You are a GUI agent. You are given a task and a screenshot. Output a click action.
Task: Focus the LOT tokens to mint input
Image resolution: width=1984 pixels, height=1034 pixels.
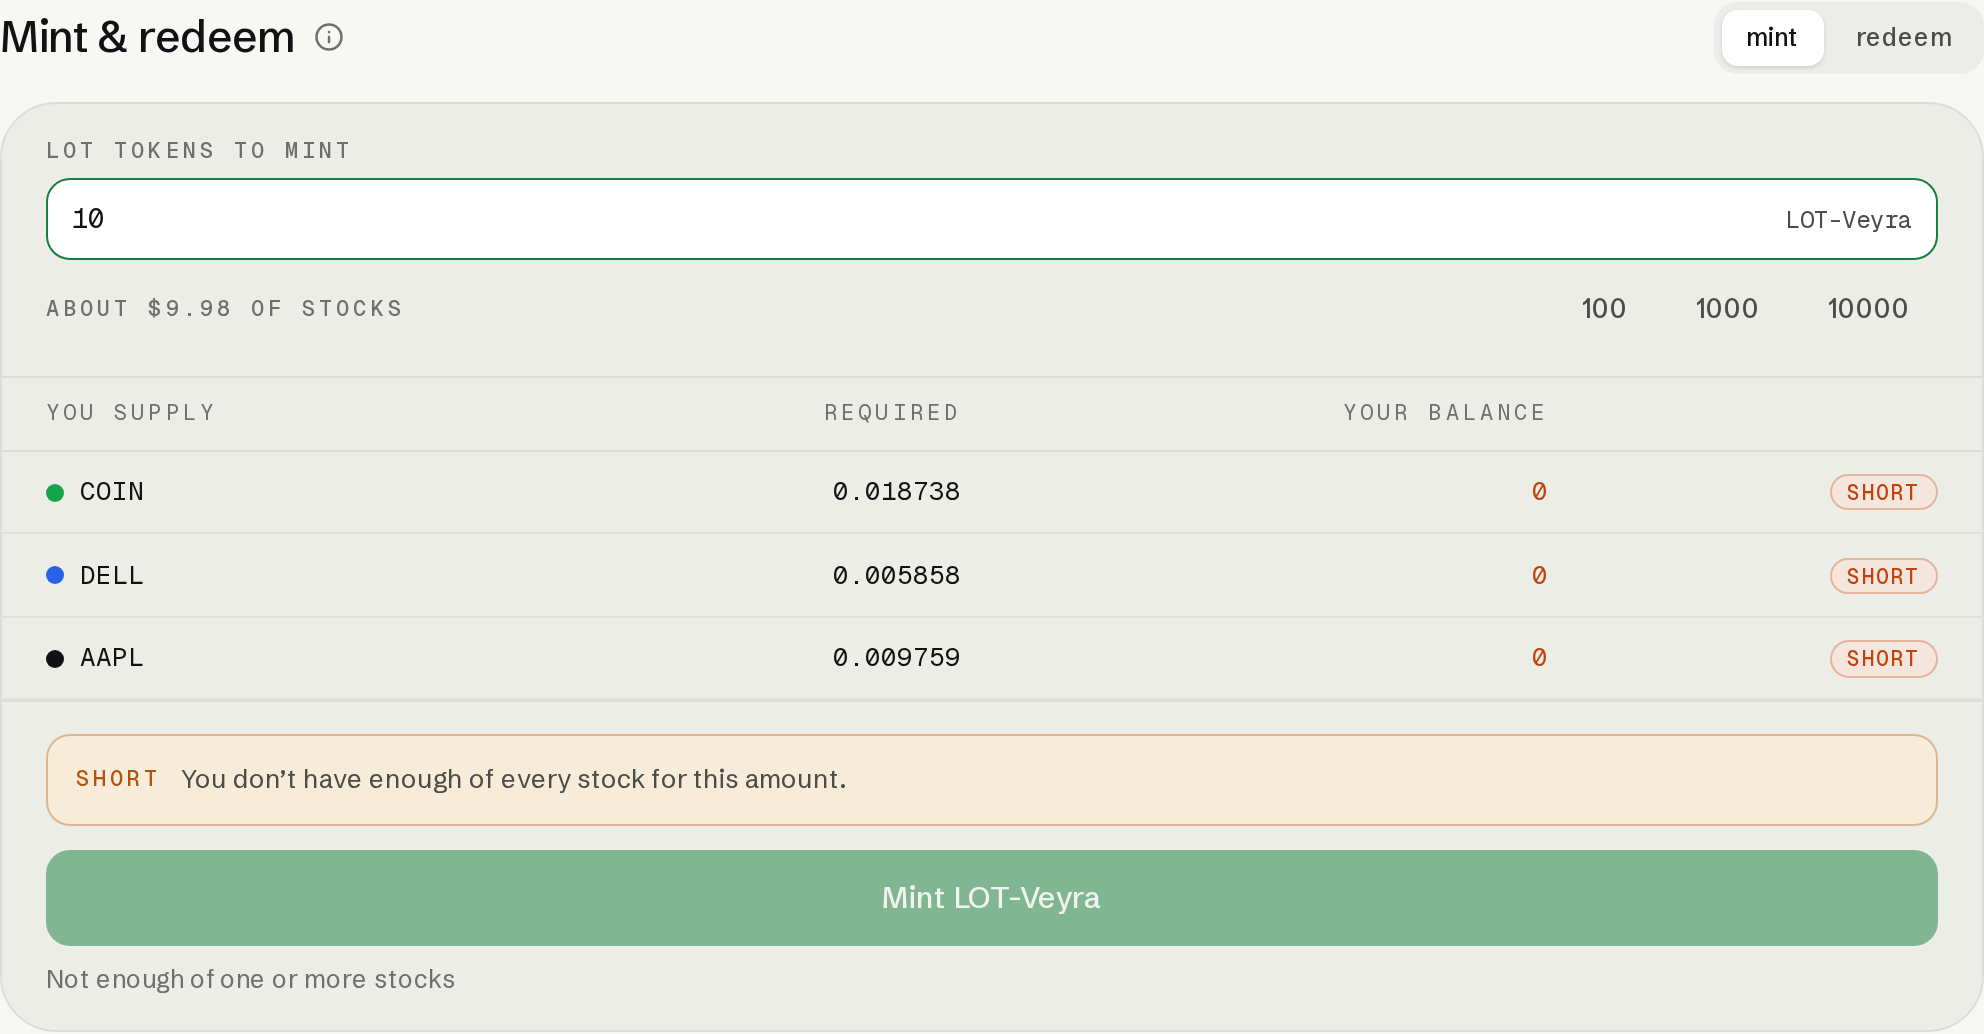click(992, 219)
